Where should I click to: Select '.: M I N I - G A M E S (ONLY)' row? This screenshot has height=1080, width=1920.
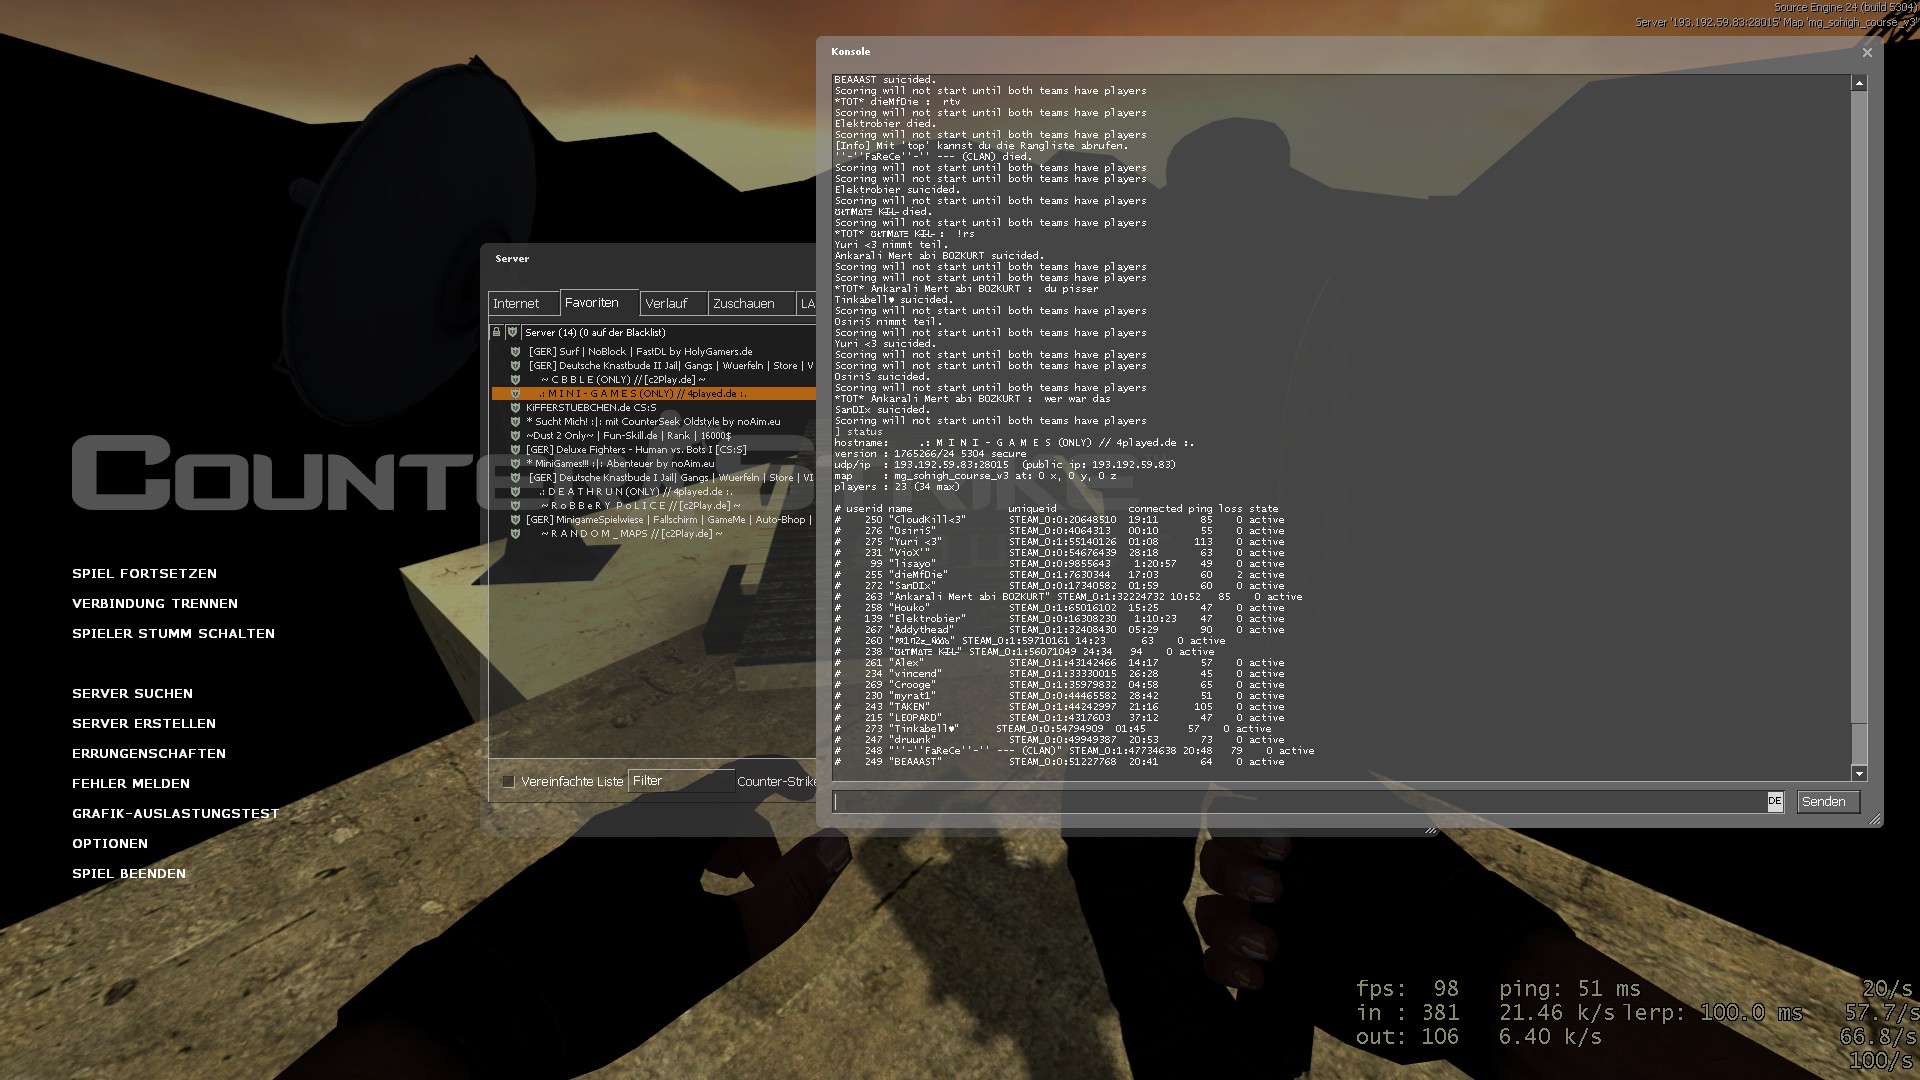point(654,394)
